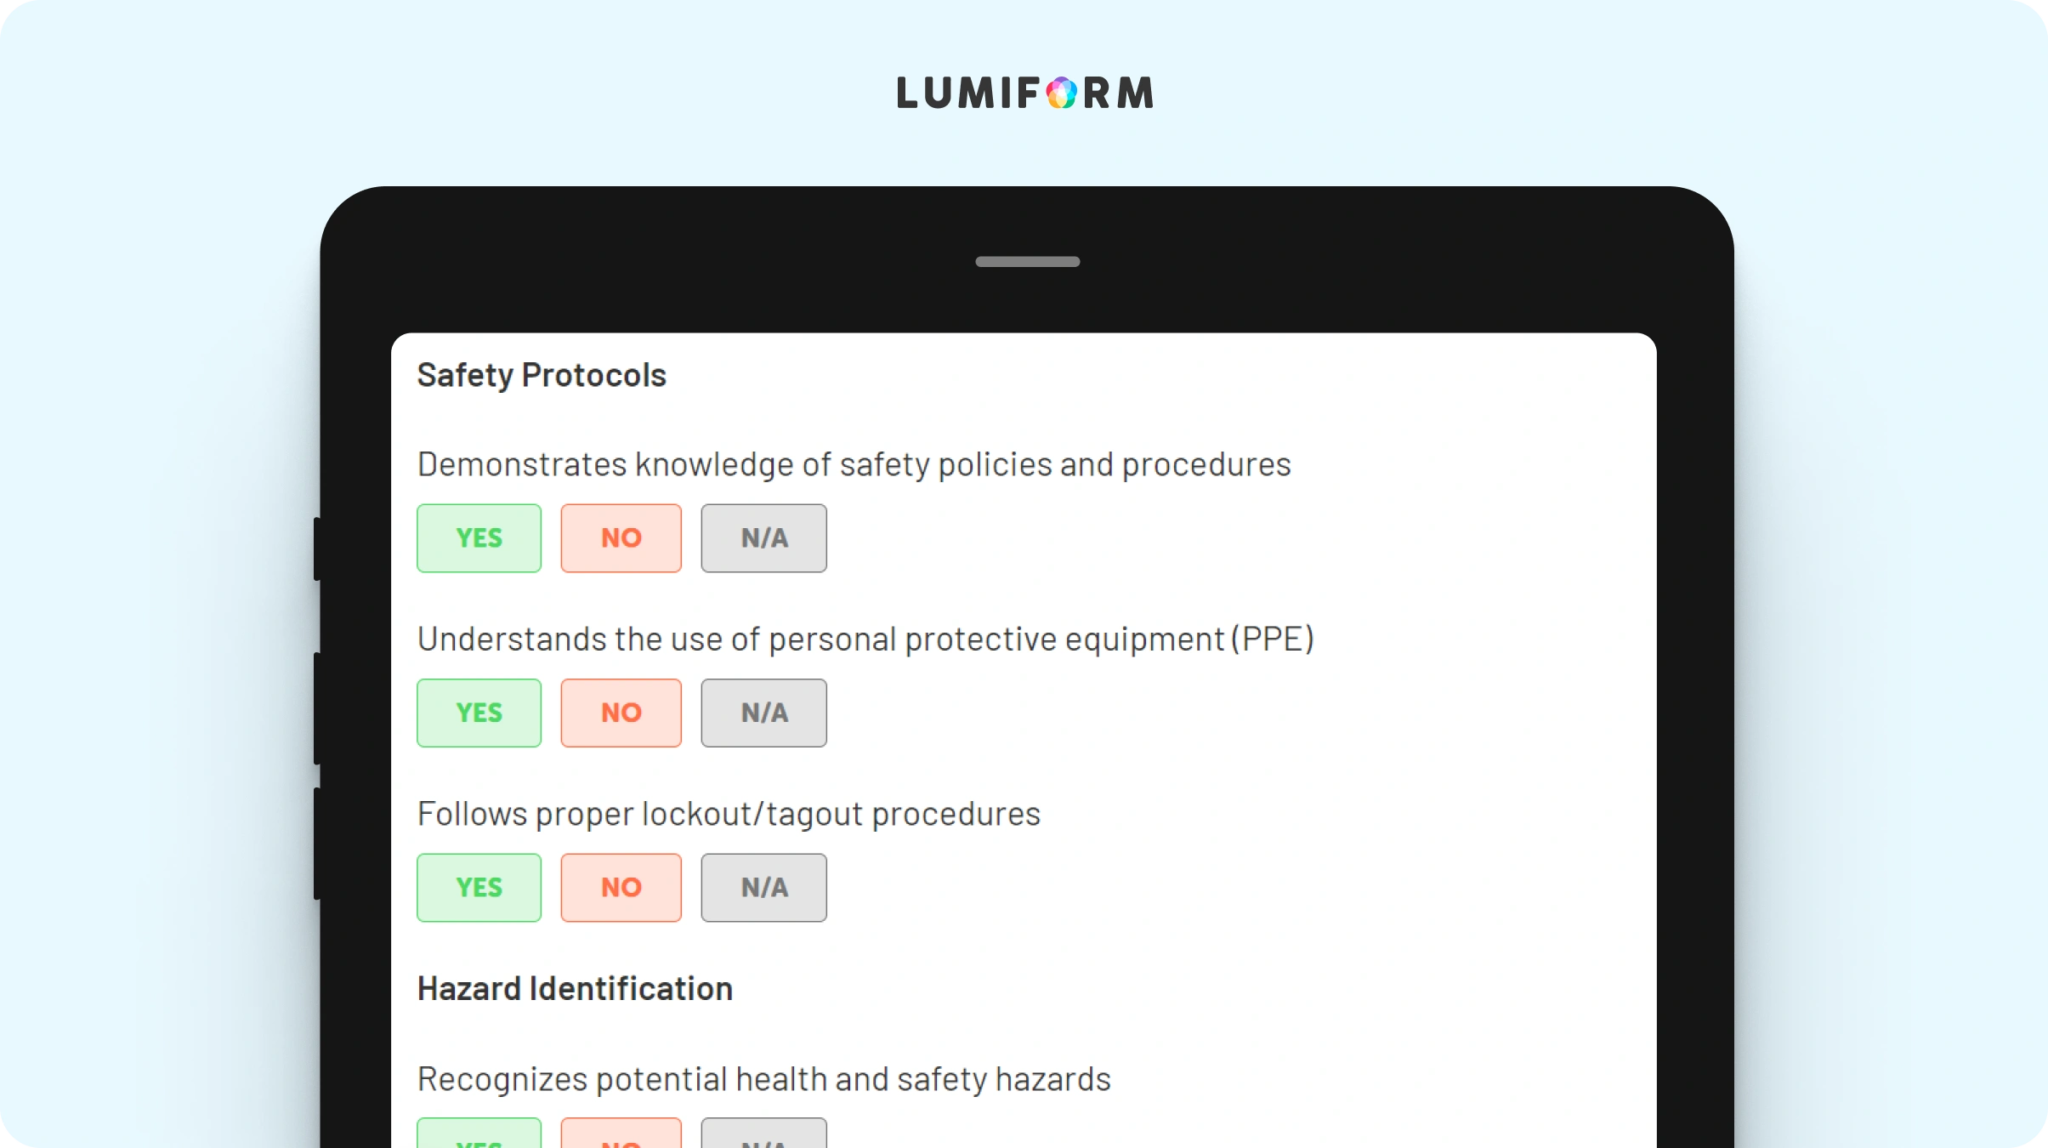
Task: Click the Safety Protocols section heading
Action: tap(541, 376)
